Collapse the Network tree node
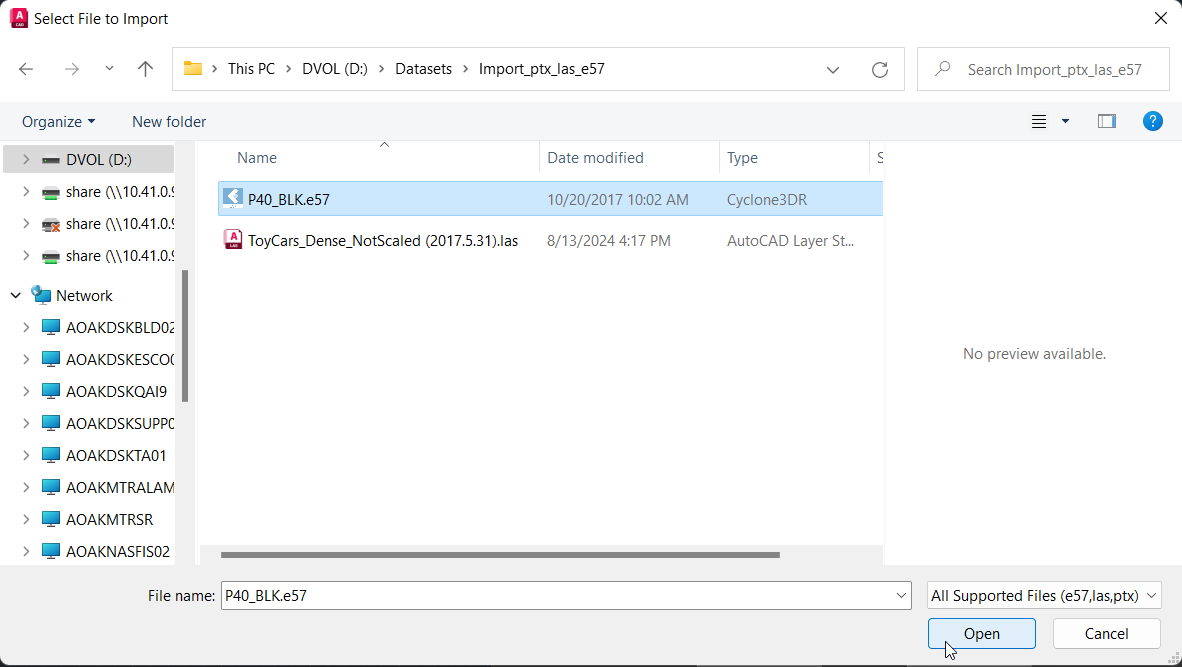The width and height of the screenshot is (1182, 667). (15, 295)
